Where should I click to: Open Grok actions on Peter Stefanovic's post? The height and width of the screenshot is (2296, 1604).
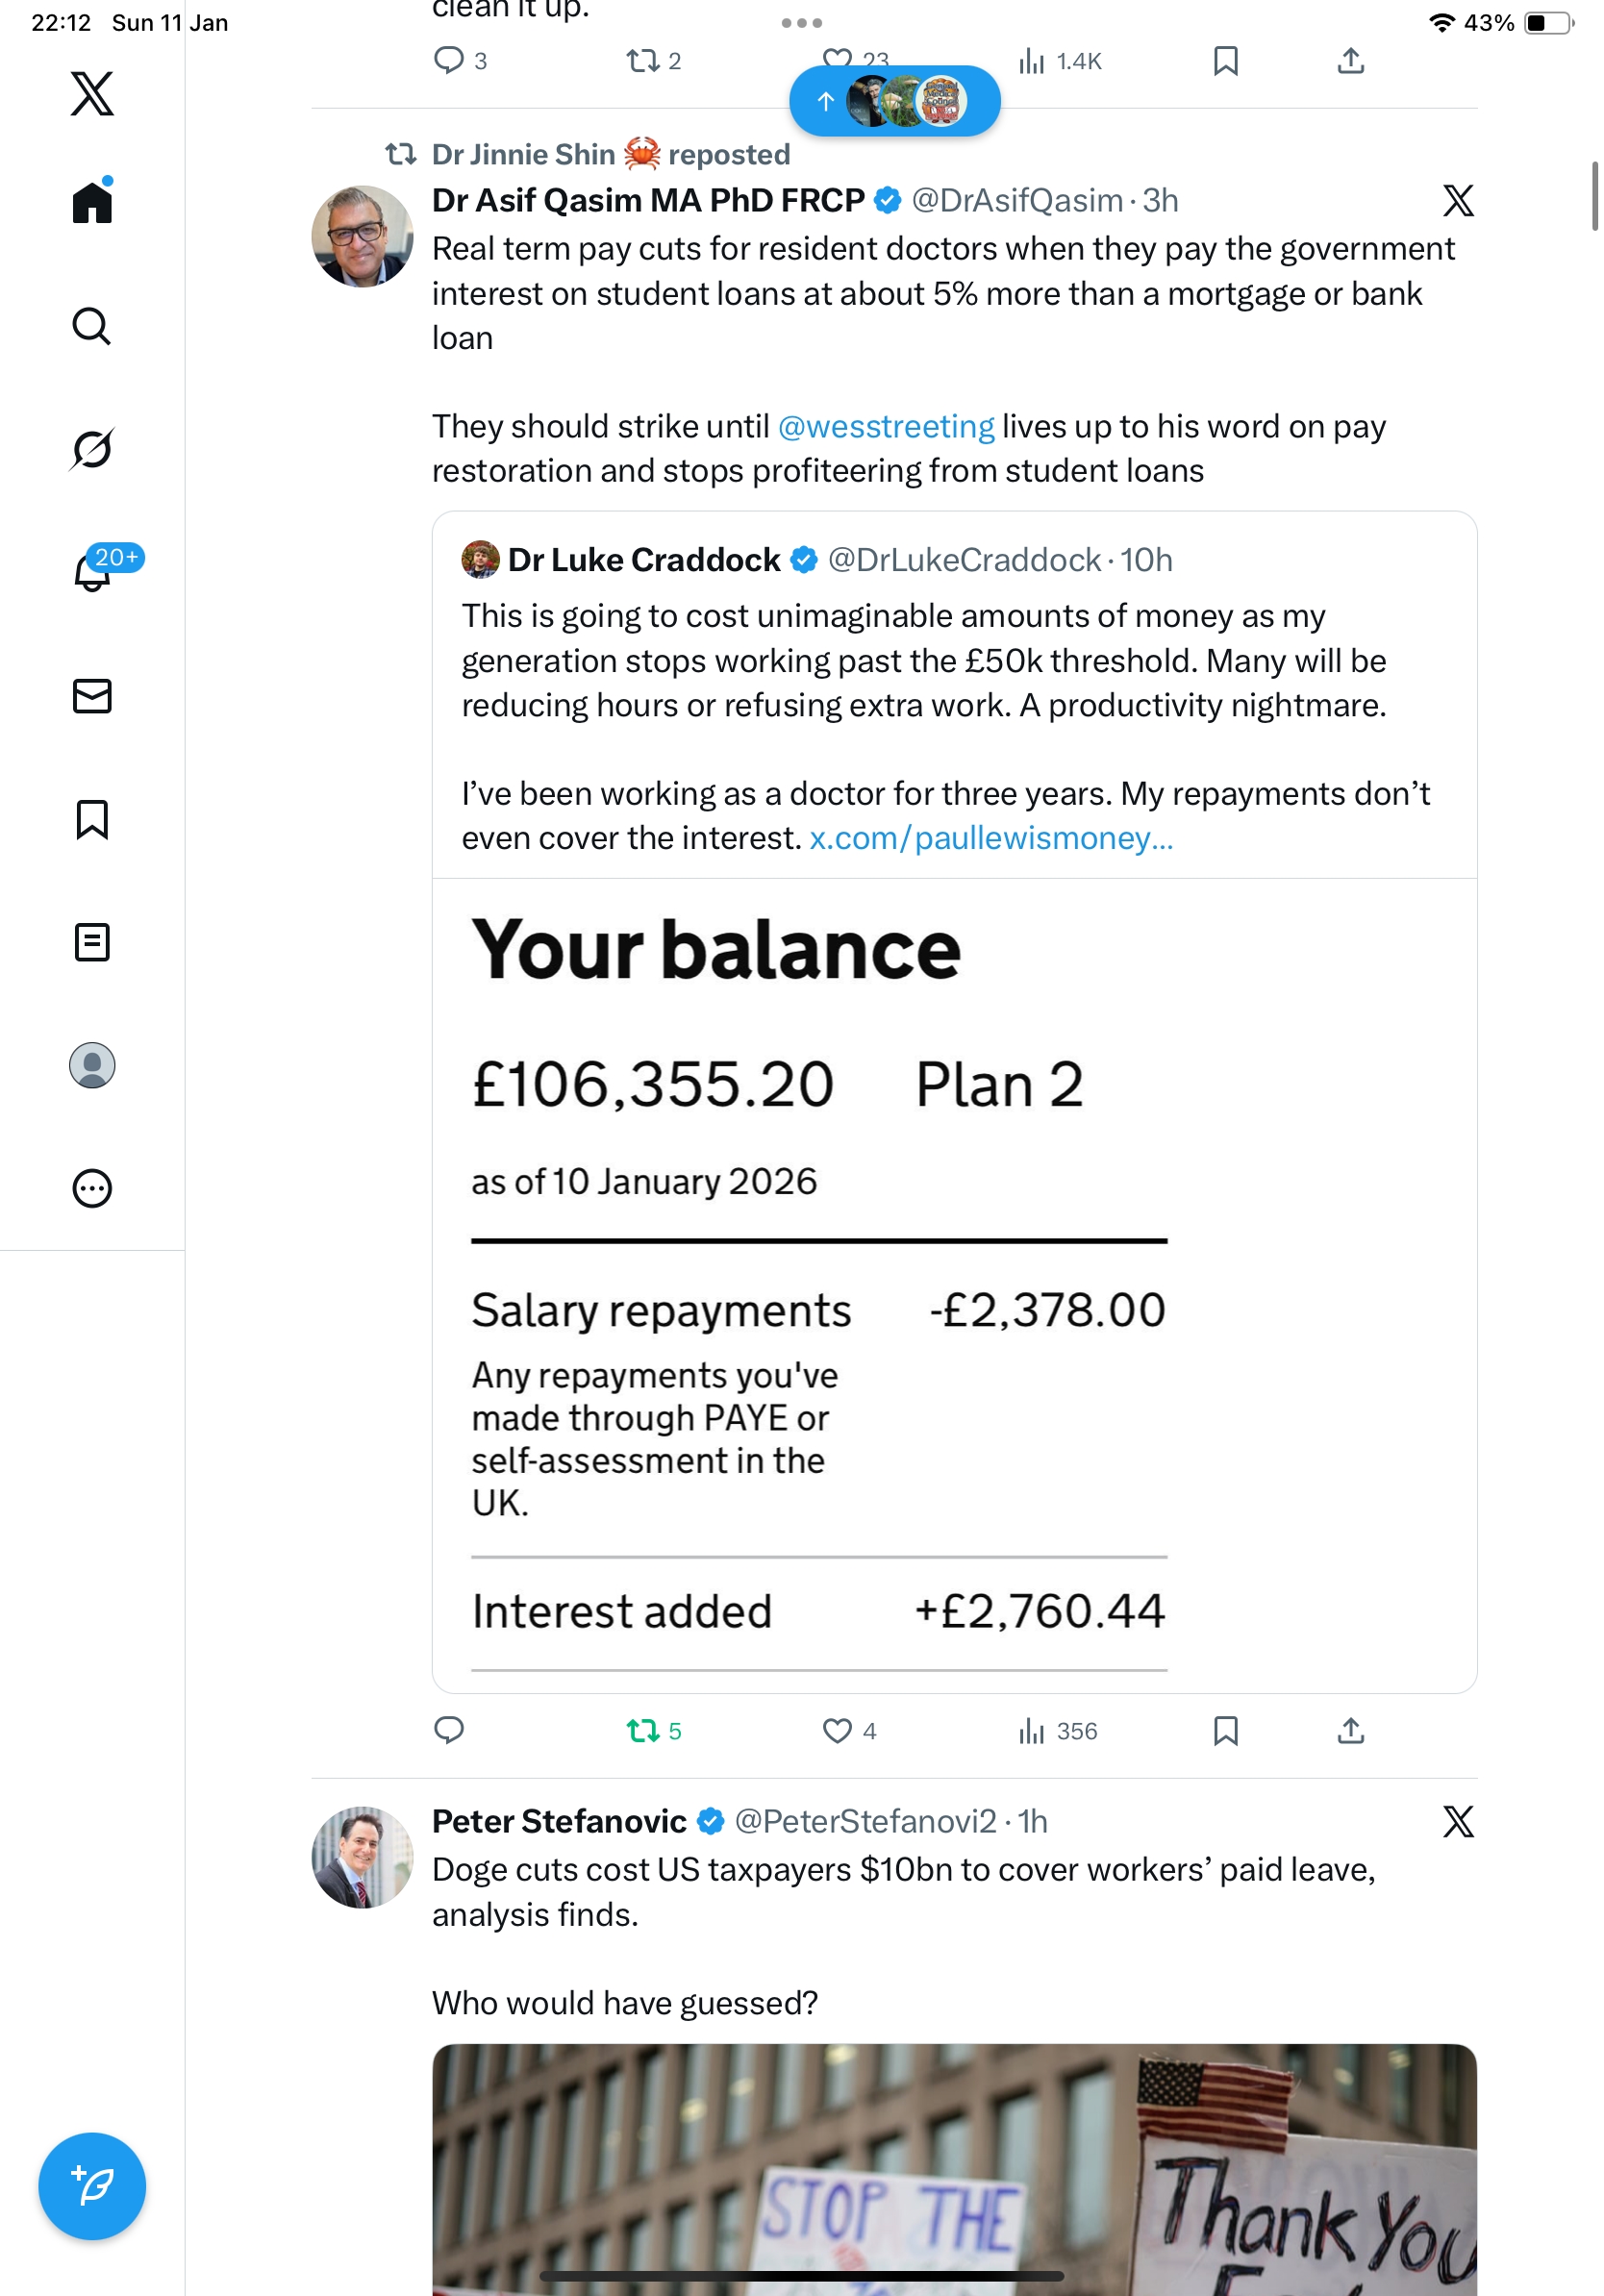click(x=1458, y=1821)
